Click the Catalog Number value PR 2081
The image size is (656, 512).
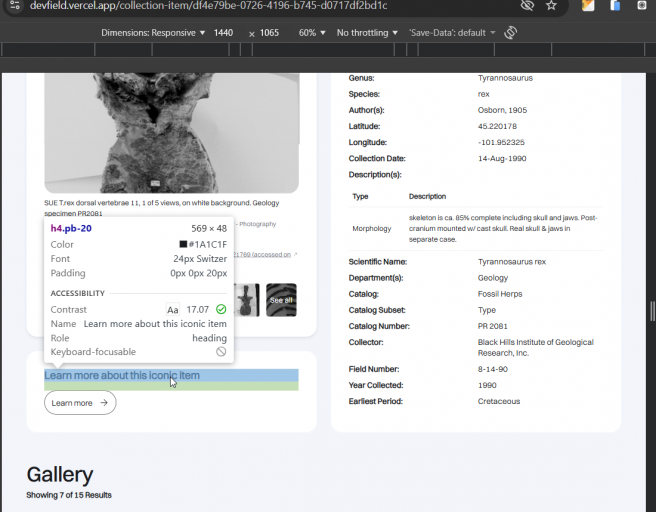(493, 326)
